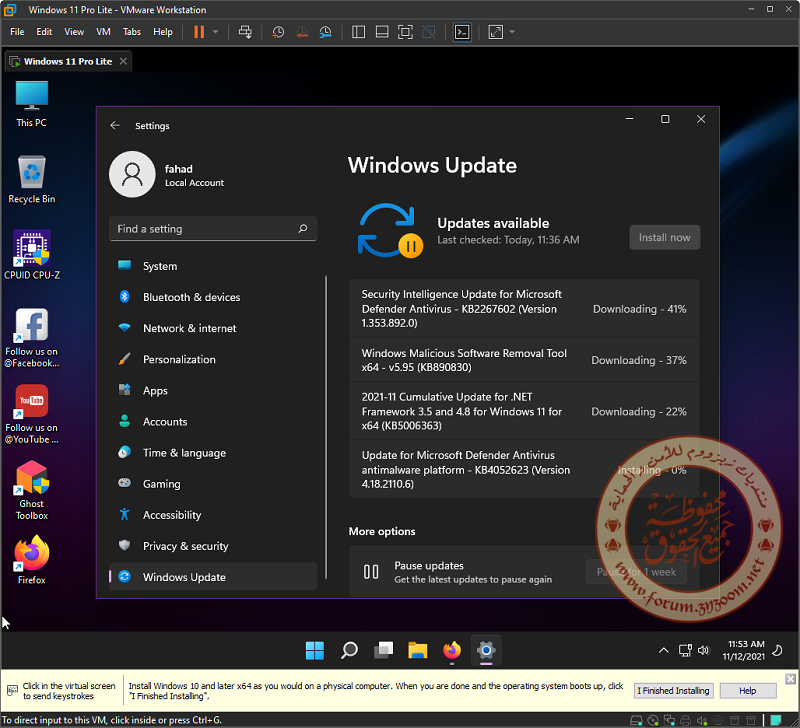
Task: Close the Windows 11 Pro Lite tab
Action: [123, 61]
